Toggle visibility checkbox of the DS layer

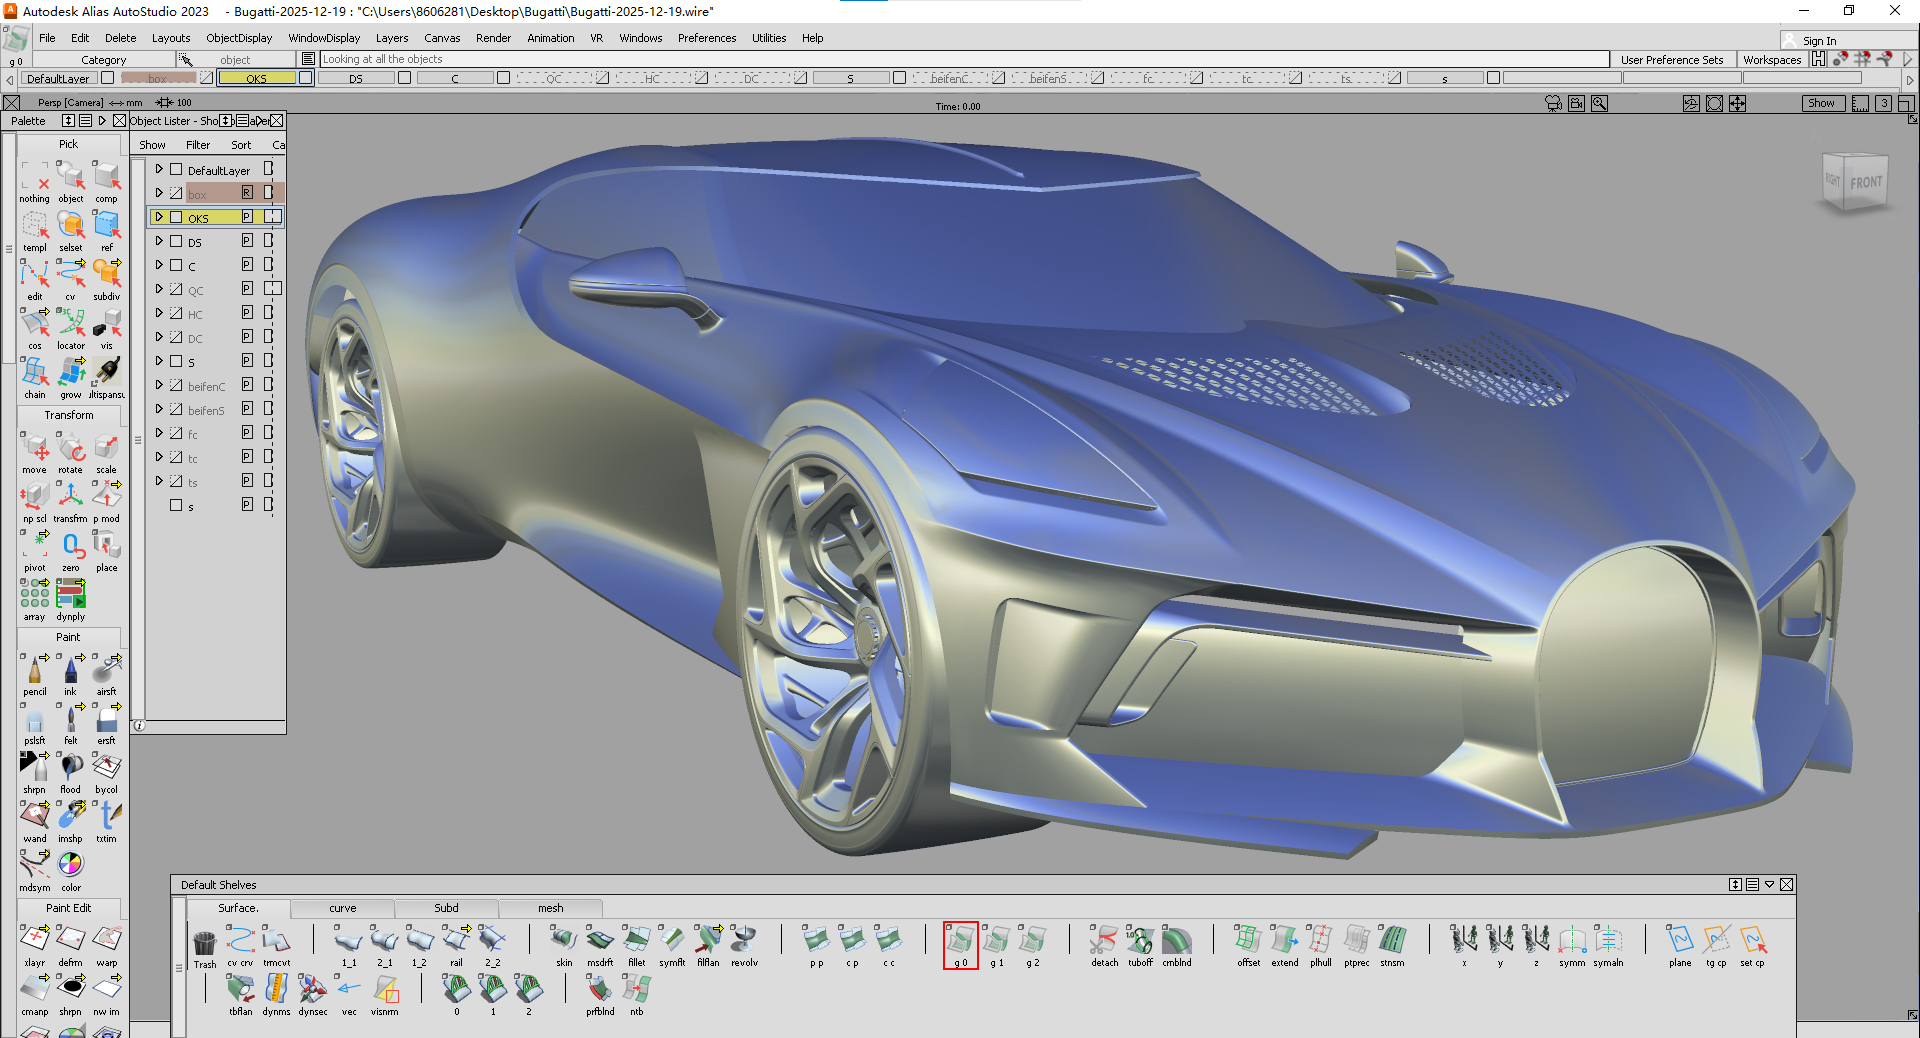[175, 241]
